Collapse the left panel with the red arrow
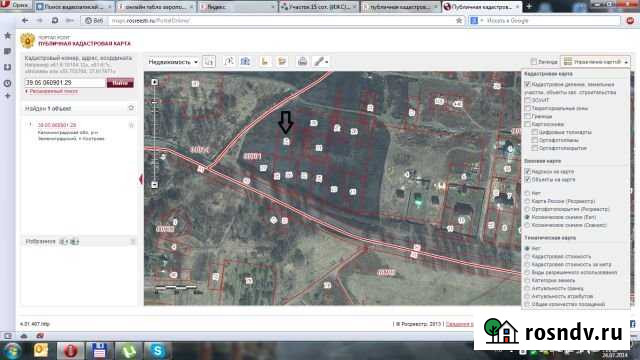 pyautogui.click(x=141, y=179)
